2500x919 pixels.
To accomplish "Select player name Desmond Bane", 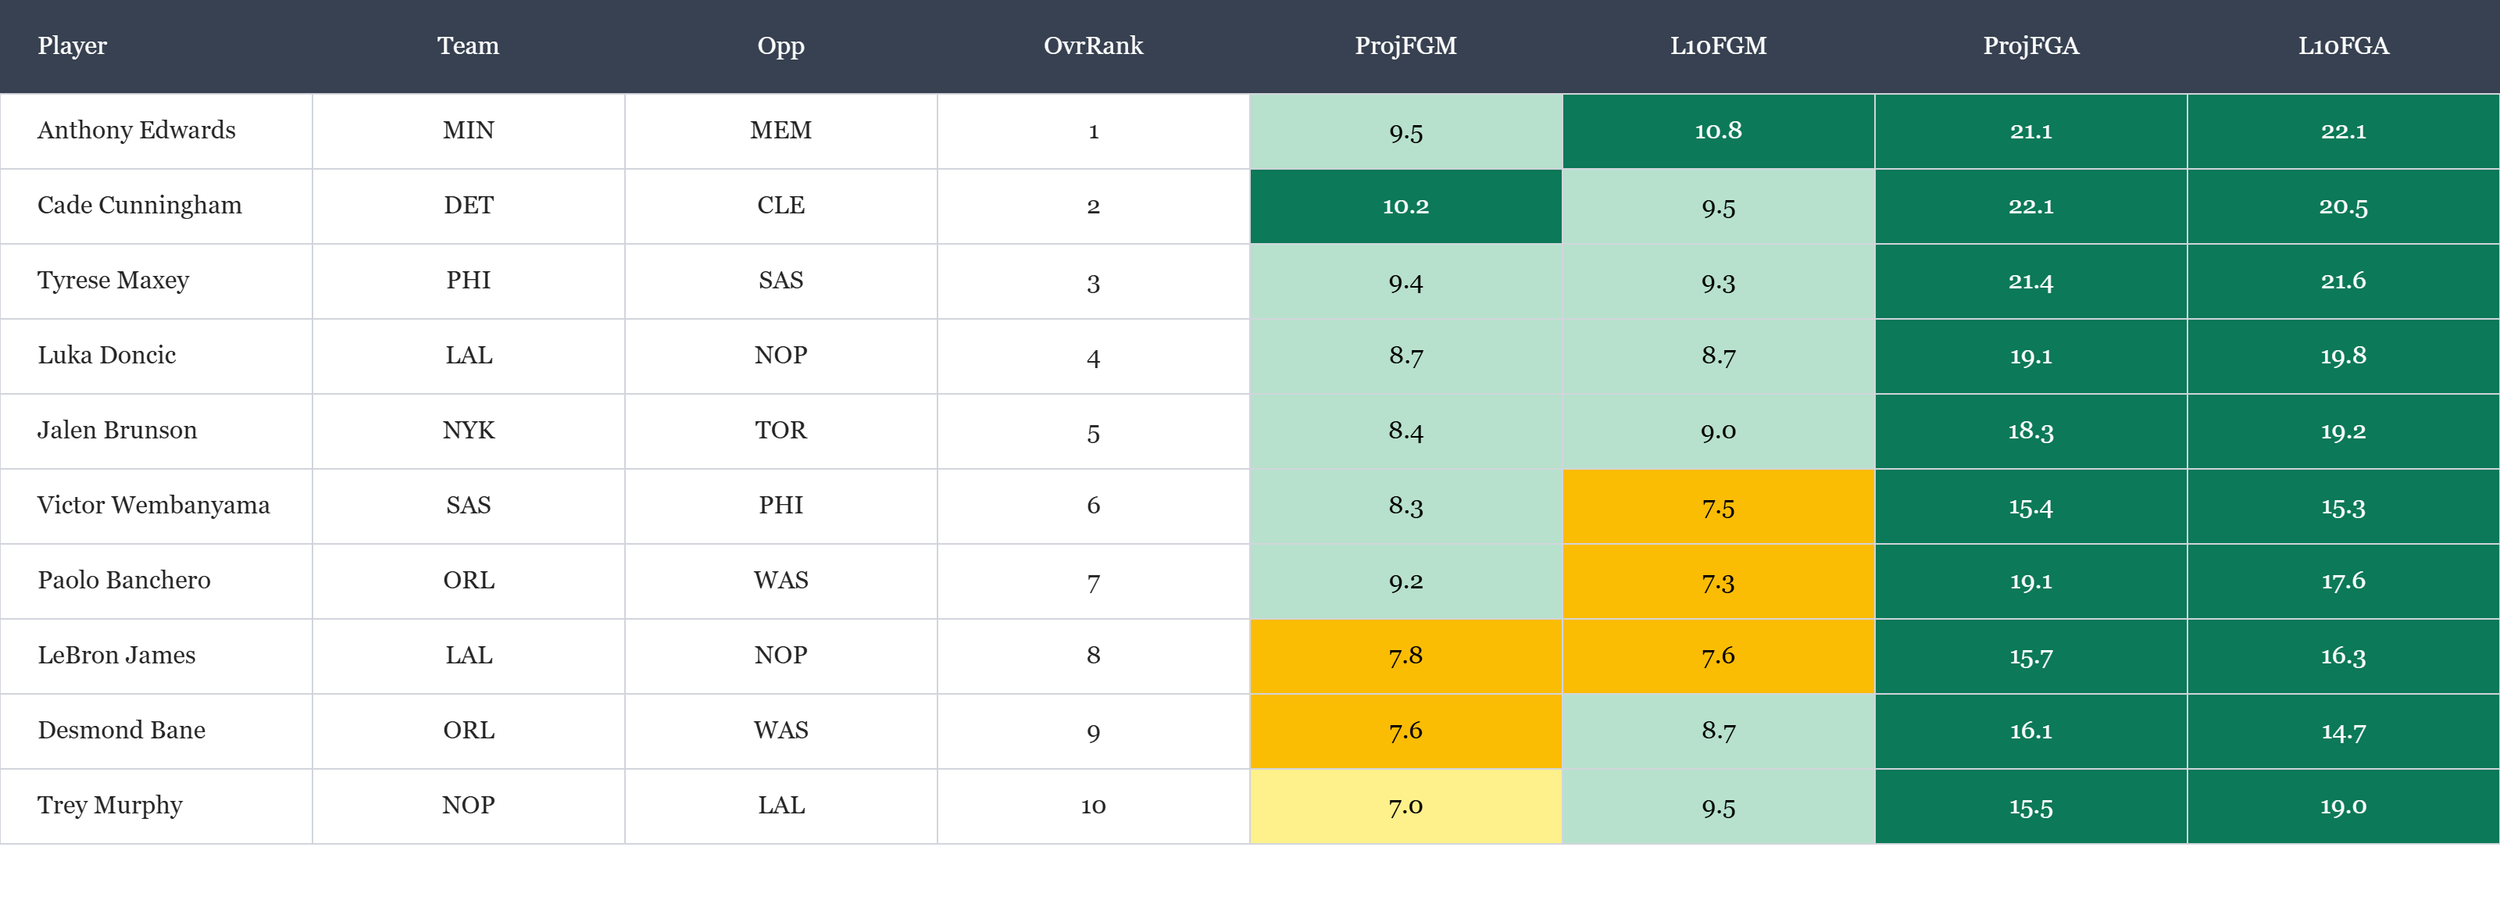I will click(121, 730).
